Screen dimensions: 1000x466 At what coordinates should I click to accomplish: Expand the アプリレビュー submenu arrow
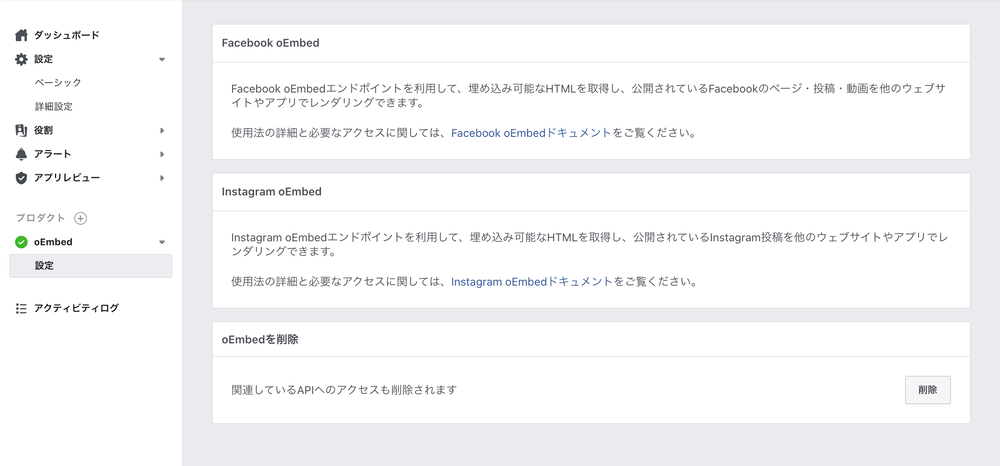pyautogui.click(x=162, y=178)
